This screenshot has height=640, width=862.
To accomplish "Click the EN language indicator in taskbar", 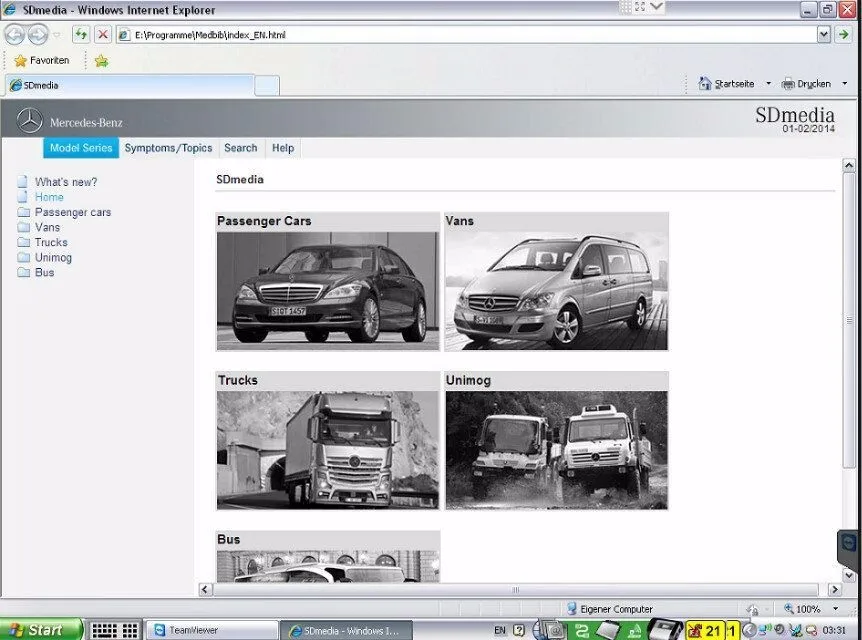I will 500,630.
